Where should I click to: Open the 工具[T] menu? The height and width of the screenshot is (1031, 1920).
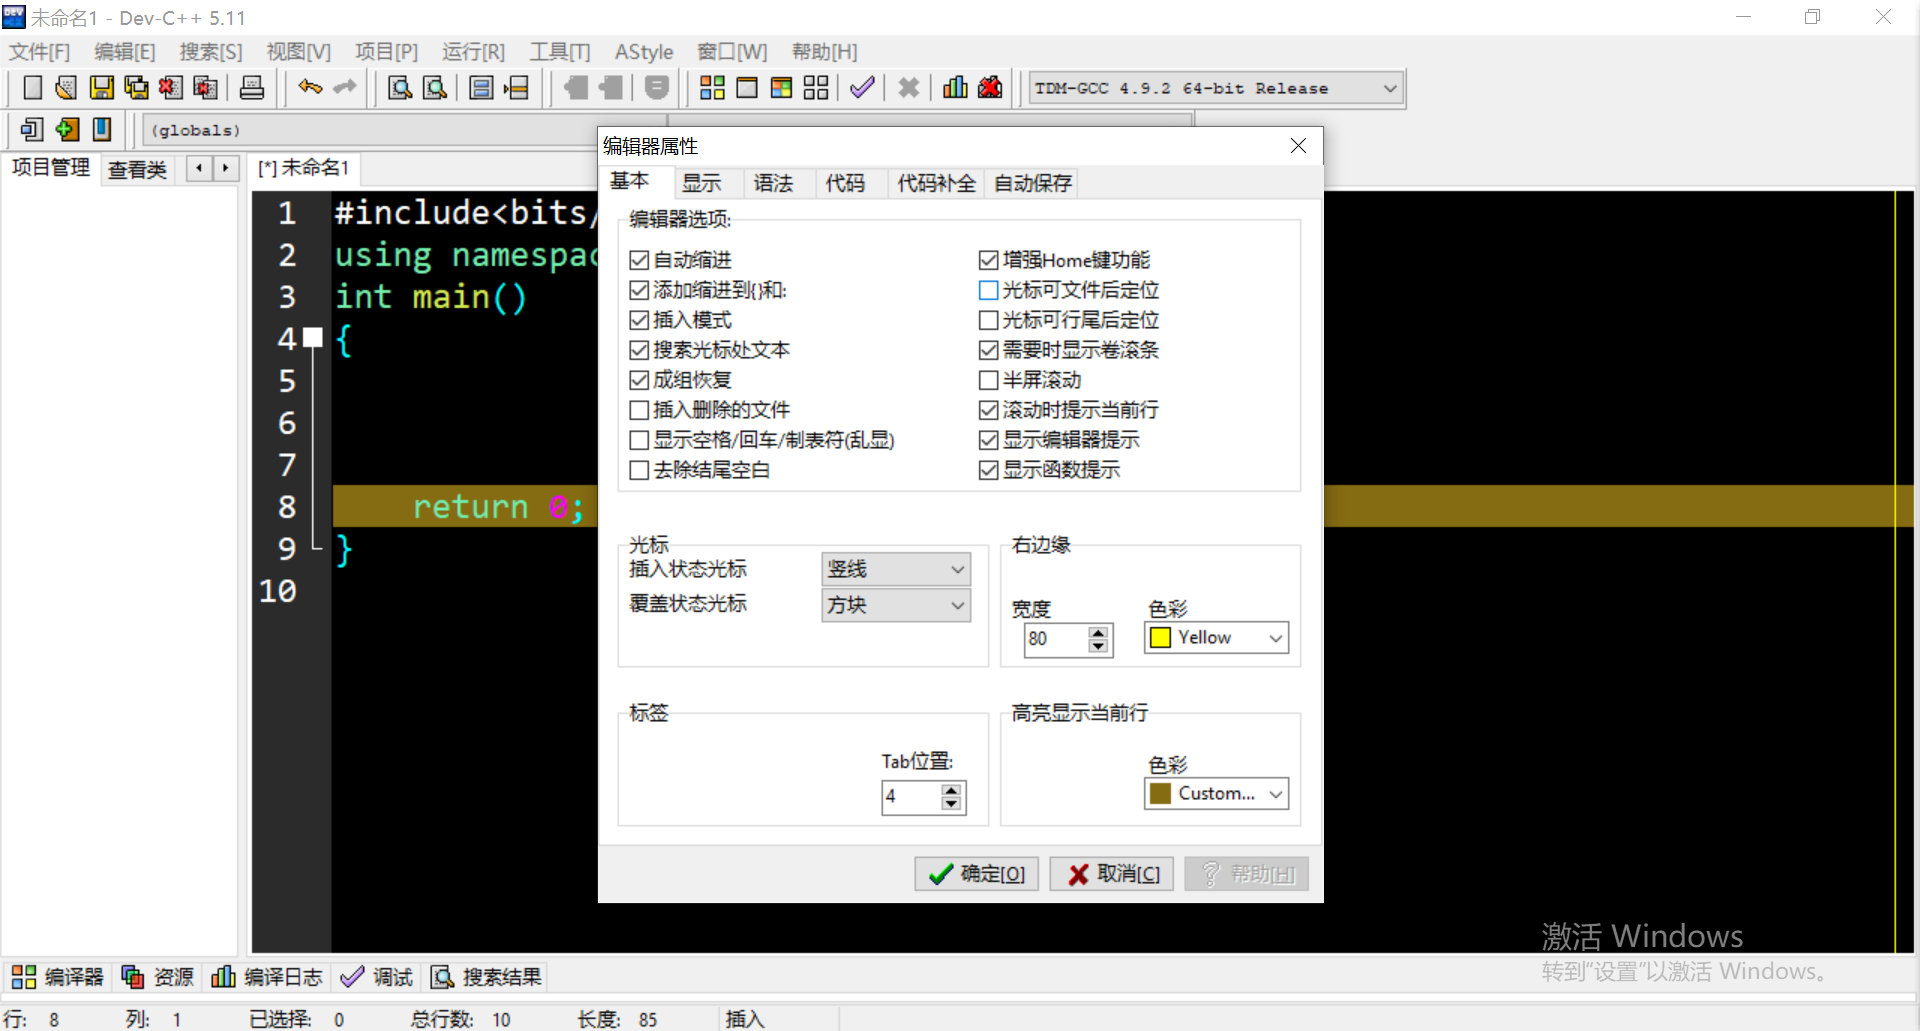[560, 52]
